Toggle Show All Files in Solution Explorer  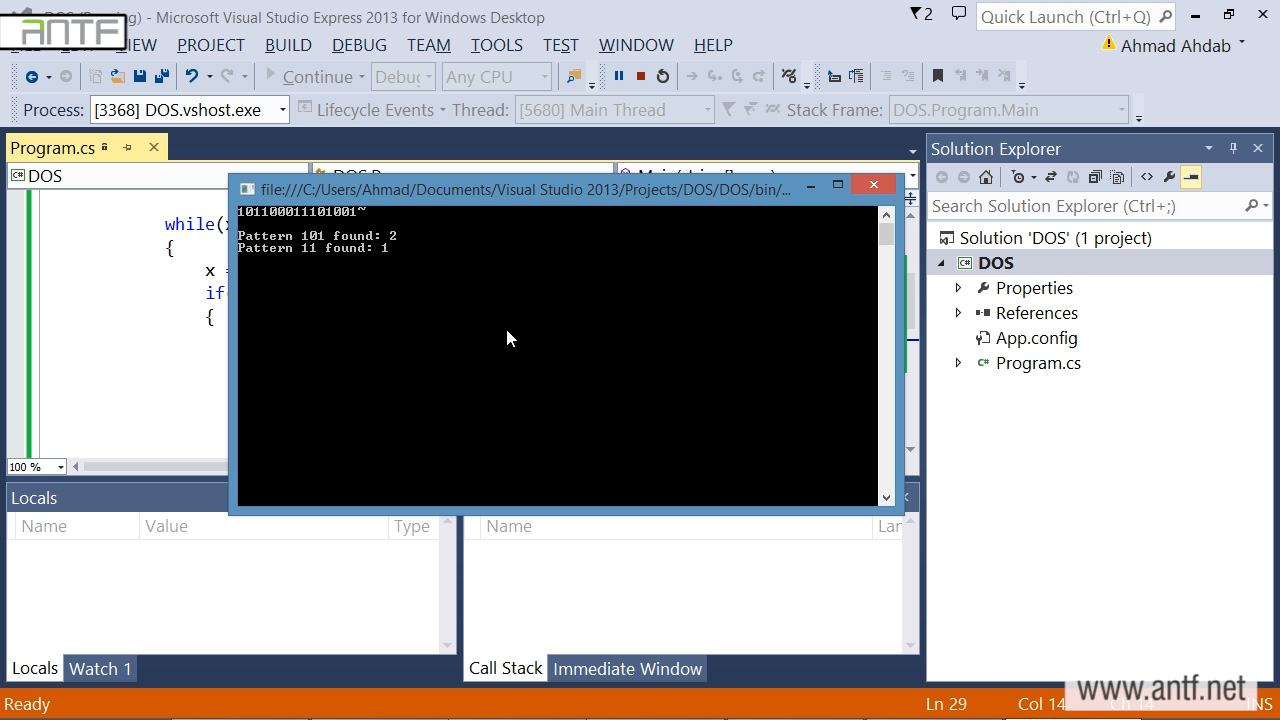pos(1117,177)
